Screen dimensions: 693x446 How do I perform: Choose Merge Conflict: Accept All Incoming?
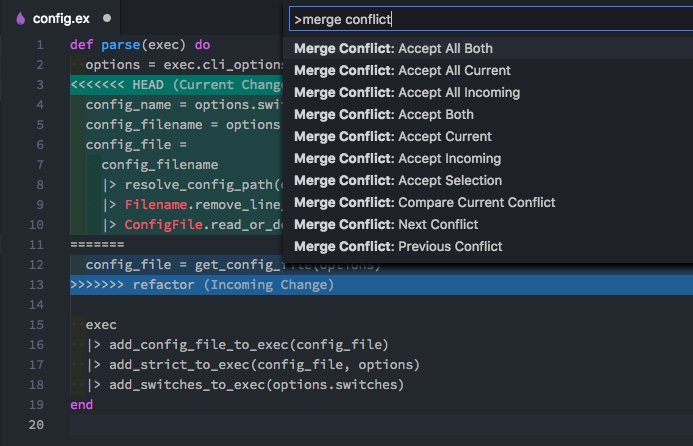click(488, 92)
